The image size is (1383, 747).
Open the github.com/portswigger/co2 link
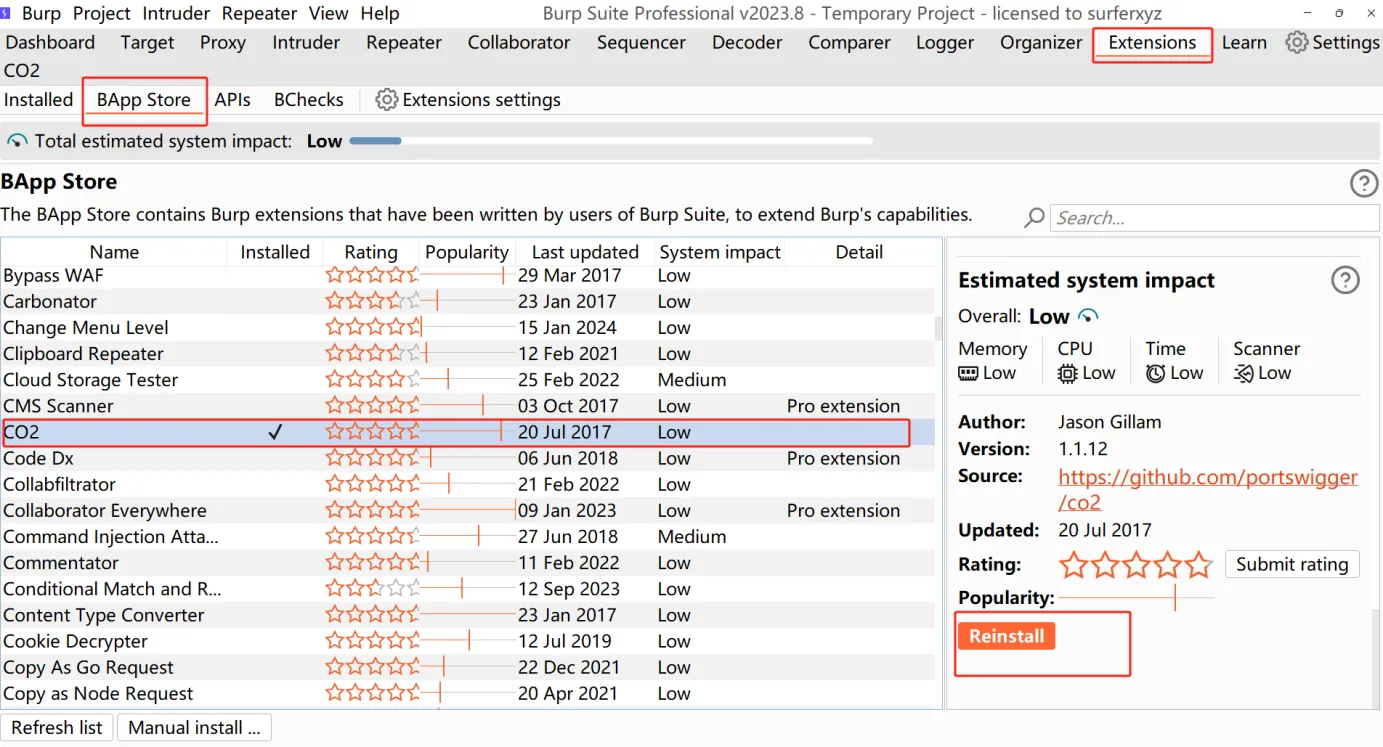pyautogui.click(x=1208, y=489)
